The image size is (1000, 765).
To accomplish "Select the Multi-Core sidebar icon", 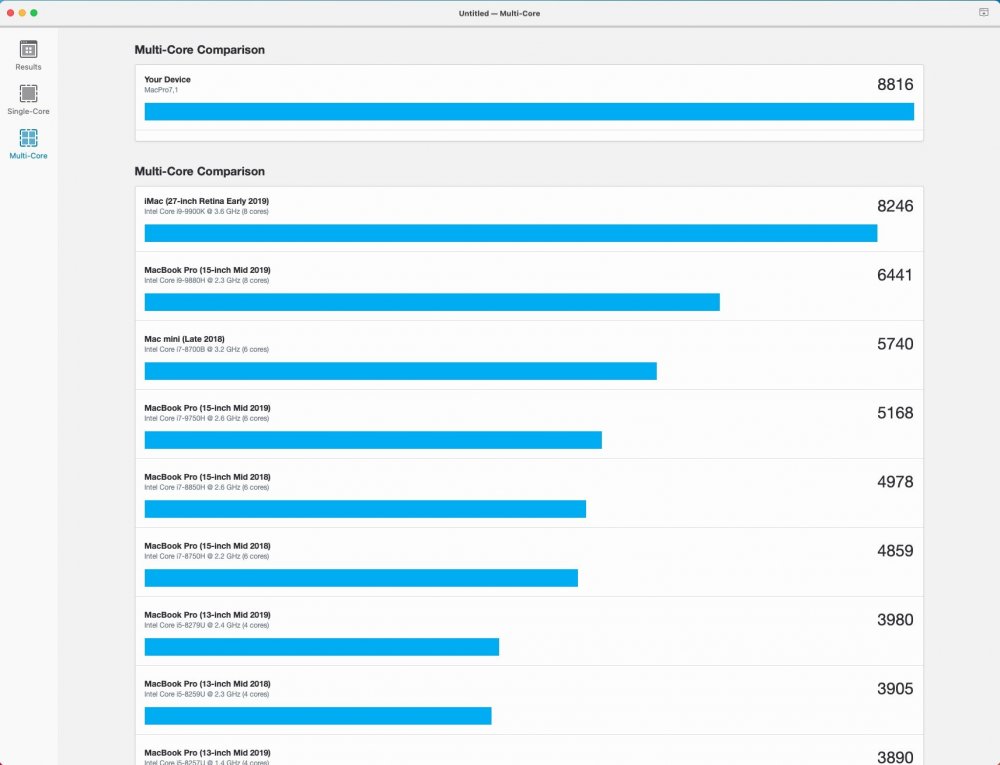I will (x=28, y=138).
